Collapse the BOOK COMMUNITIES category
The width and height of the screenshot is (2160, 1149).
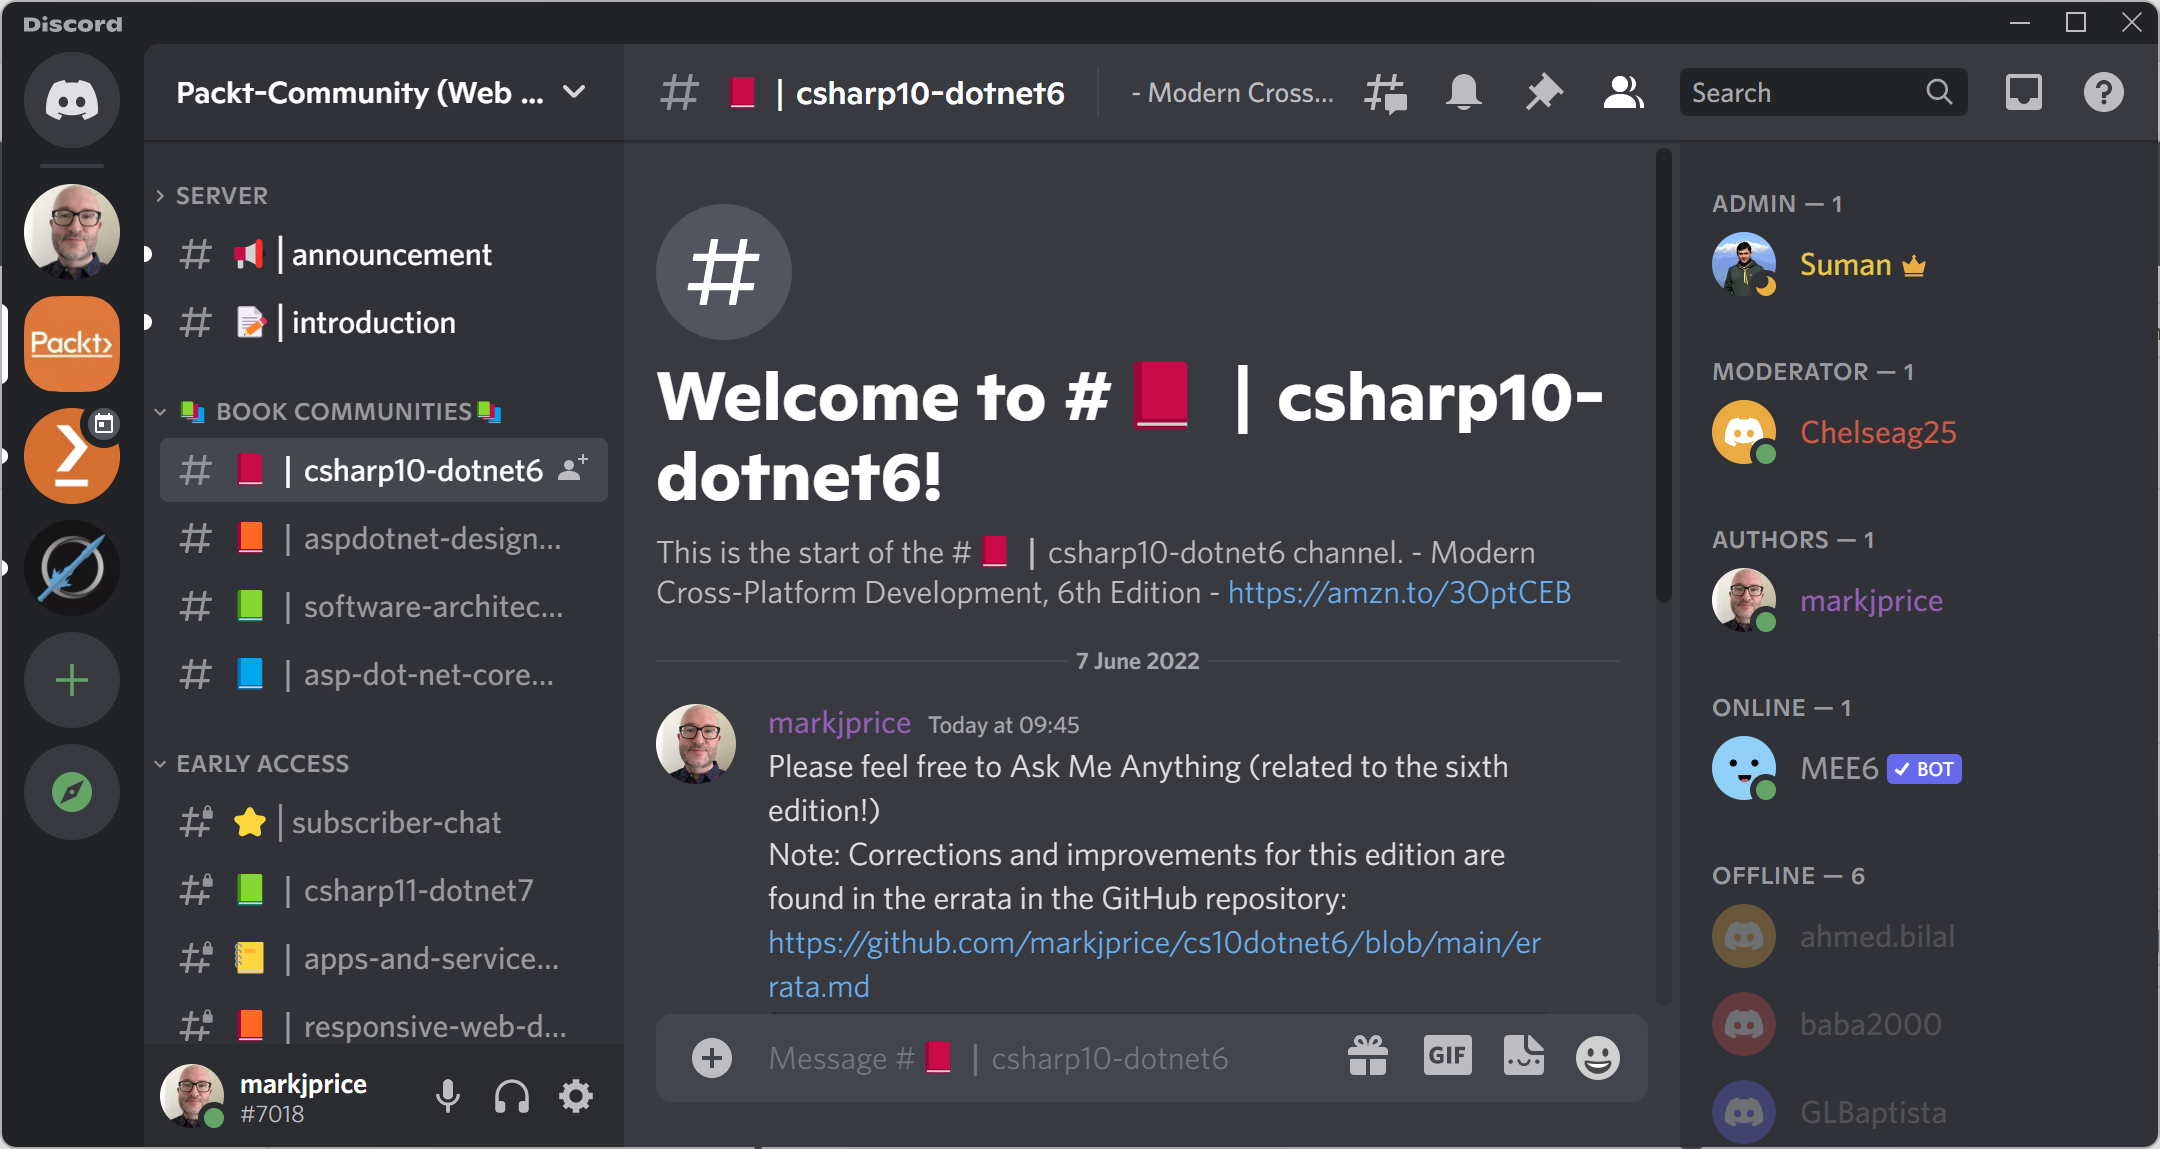point(343,411)
